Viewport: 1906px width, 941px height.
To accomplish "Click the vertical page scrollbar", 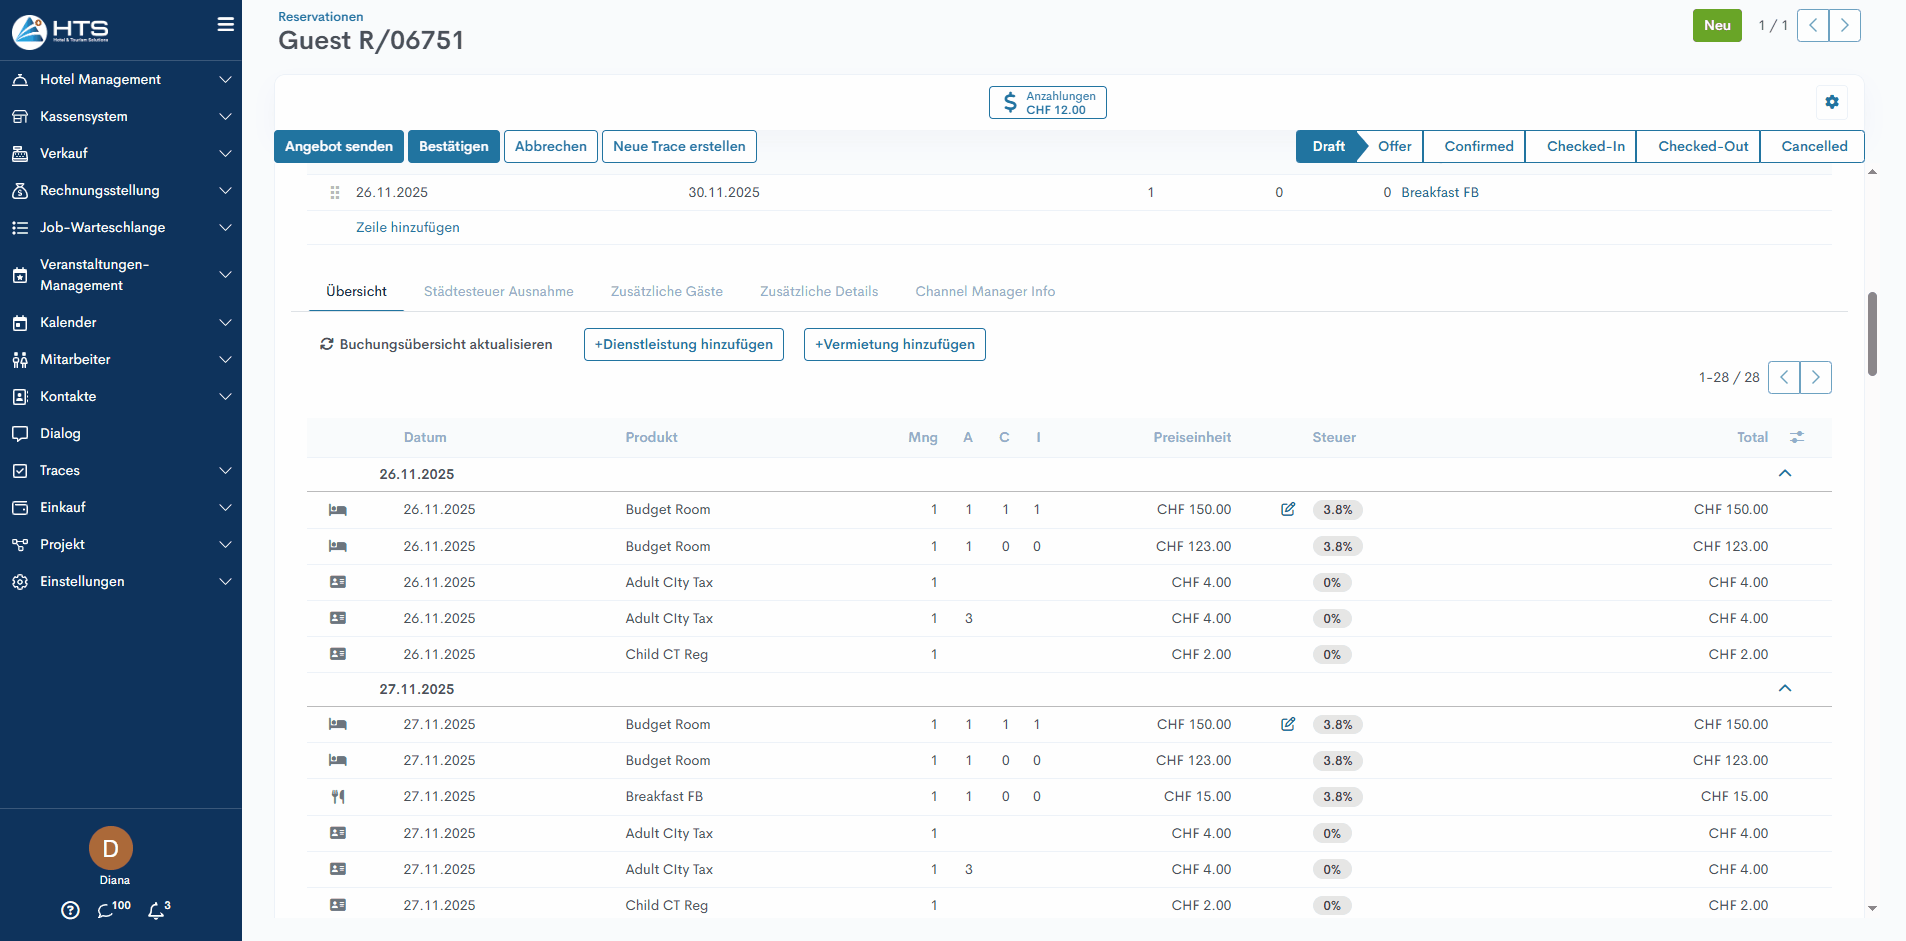I will (x=1872, y=334).
